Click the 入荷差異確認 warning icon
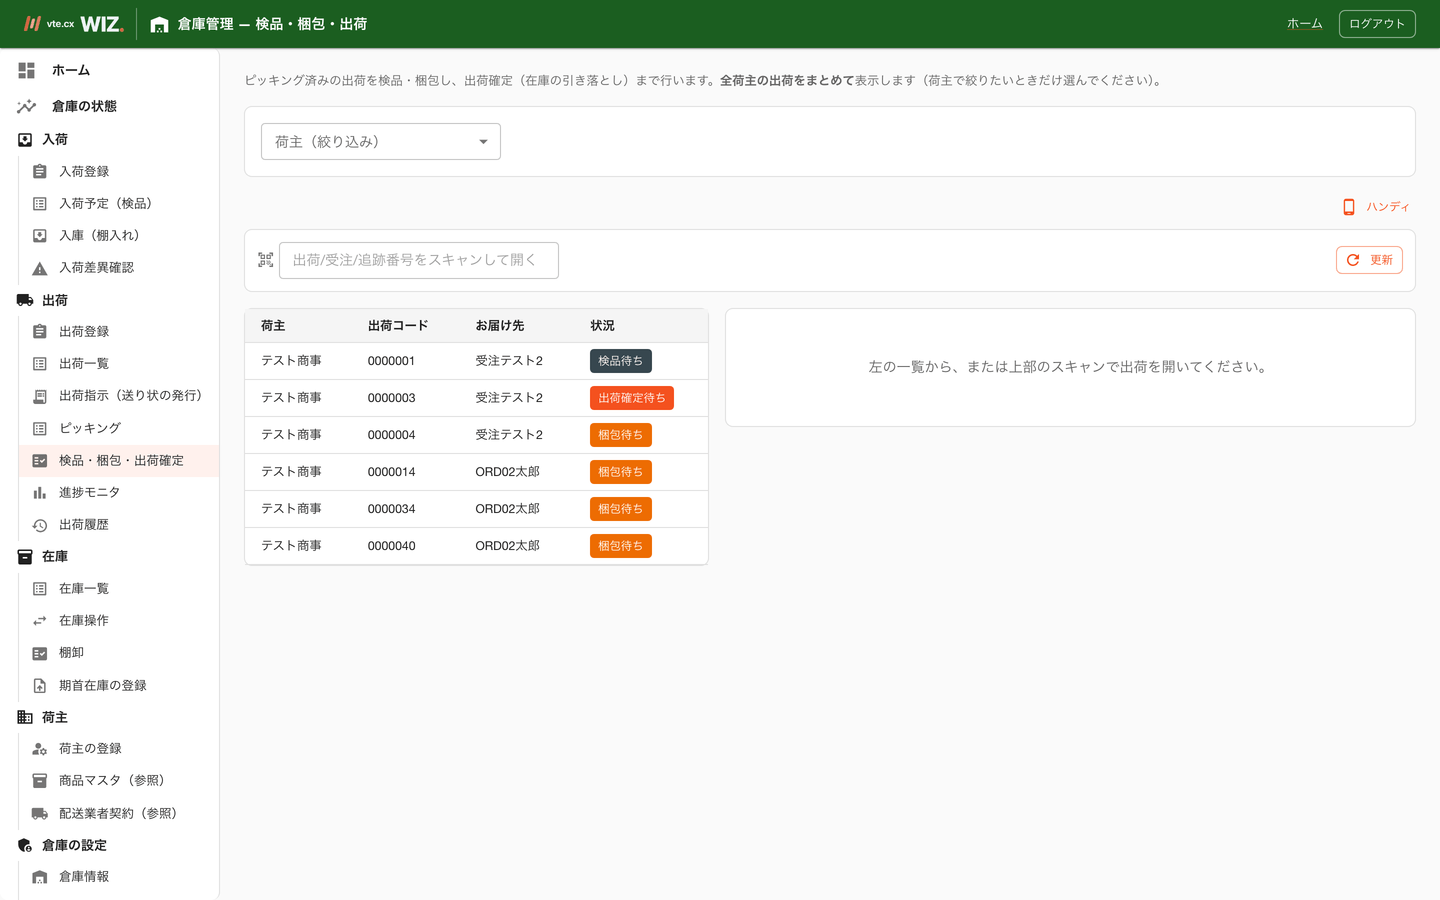 (40, 268)
